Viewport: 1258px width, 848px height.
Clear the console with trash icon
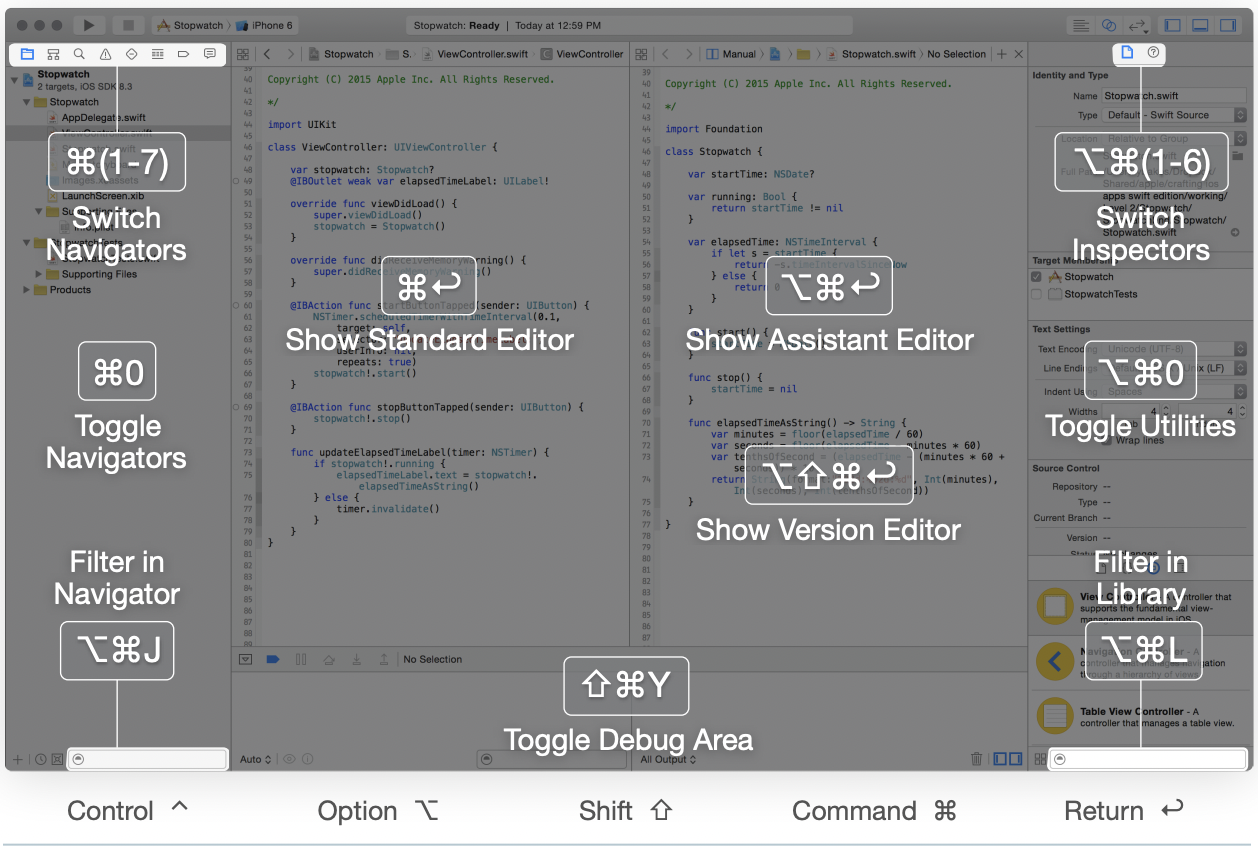click(x=976, y=760)
